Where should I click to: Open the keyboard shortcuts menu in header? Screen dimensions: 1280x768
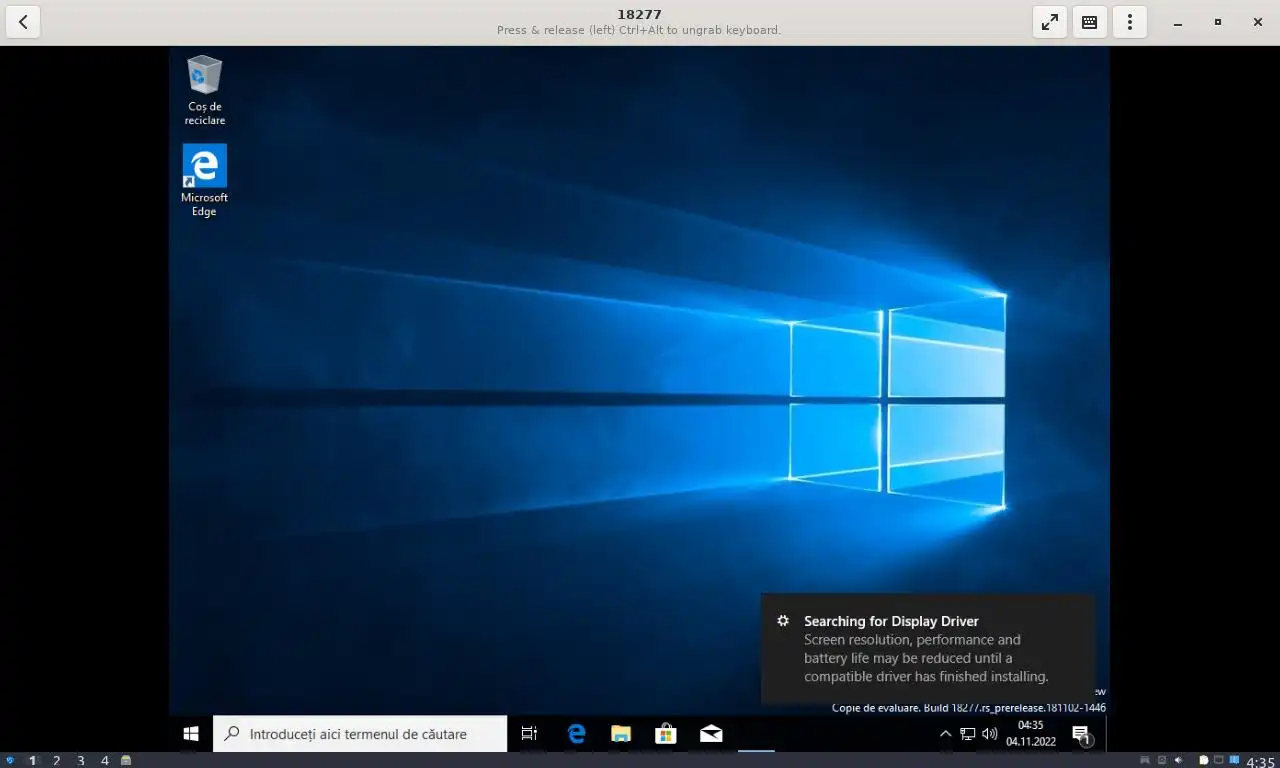pyautogui.click(x=1090, y=22)
